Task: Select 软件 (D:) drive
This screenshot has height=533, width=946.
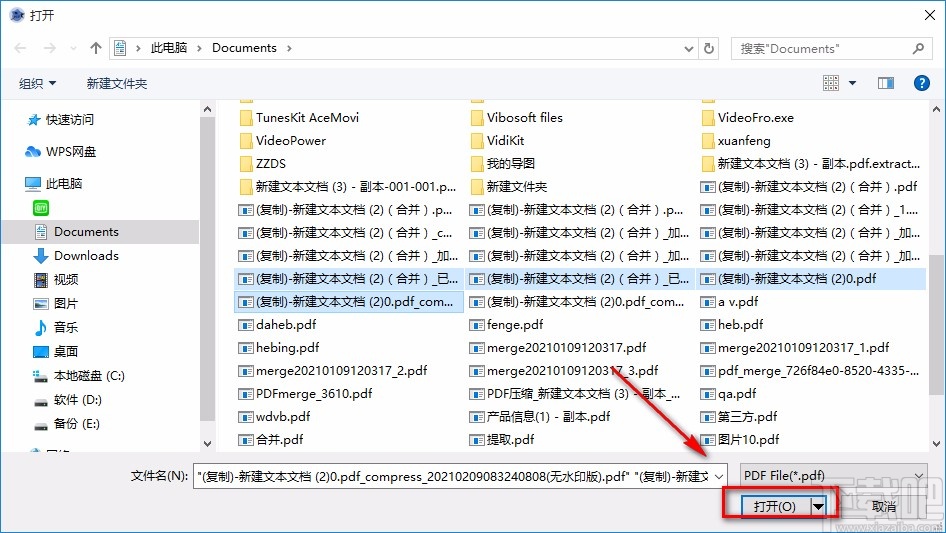Action: [68, 400]
